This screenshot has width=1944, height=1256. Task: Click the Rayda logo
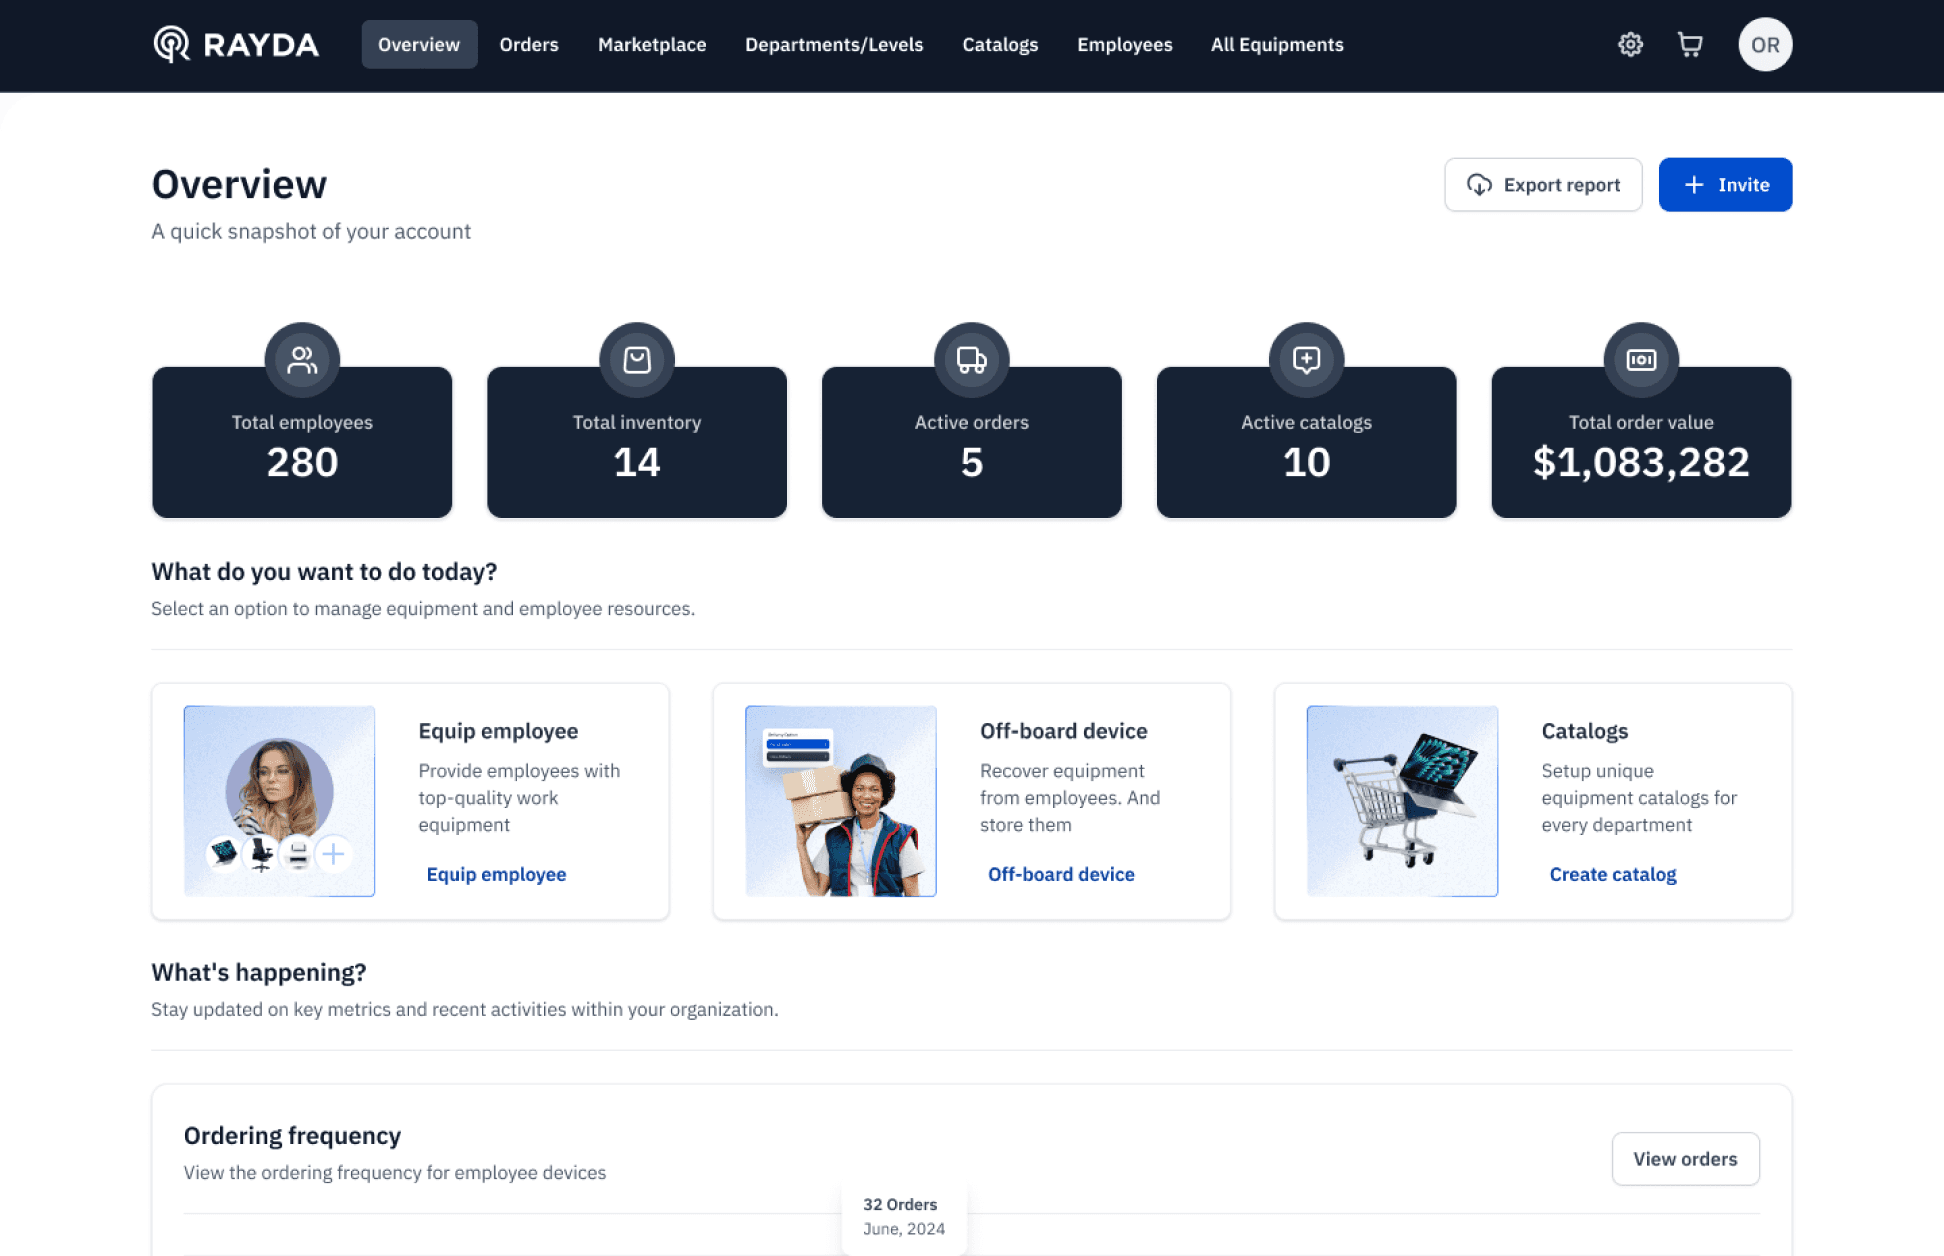236,45
